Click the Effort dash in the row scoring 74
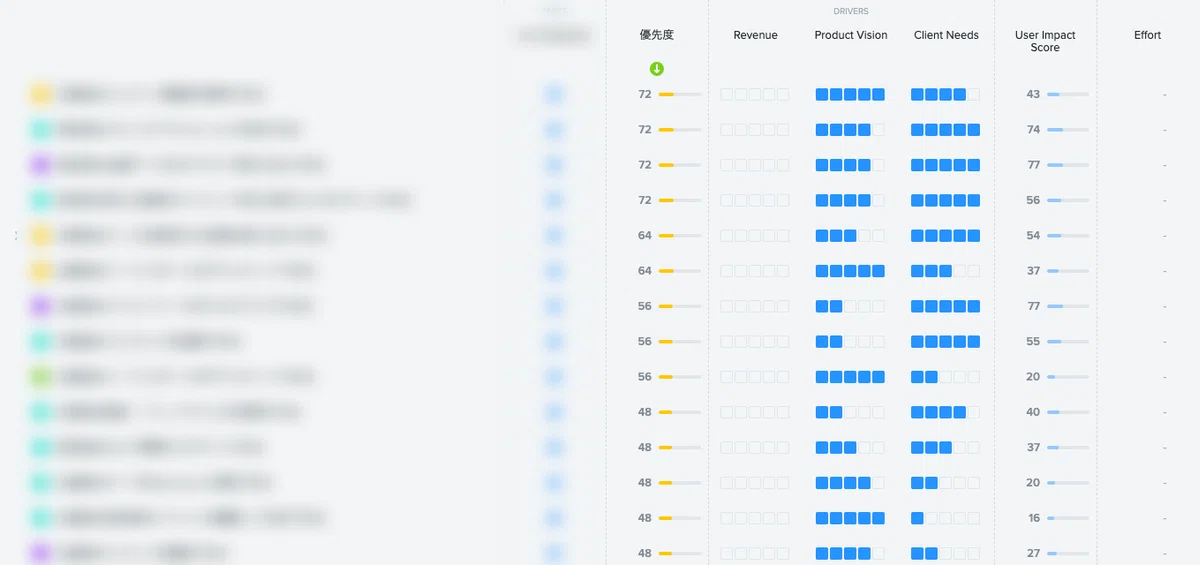This screenshot has width=1200, height=565. coord(1165,130)
